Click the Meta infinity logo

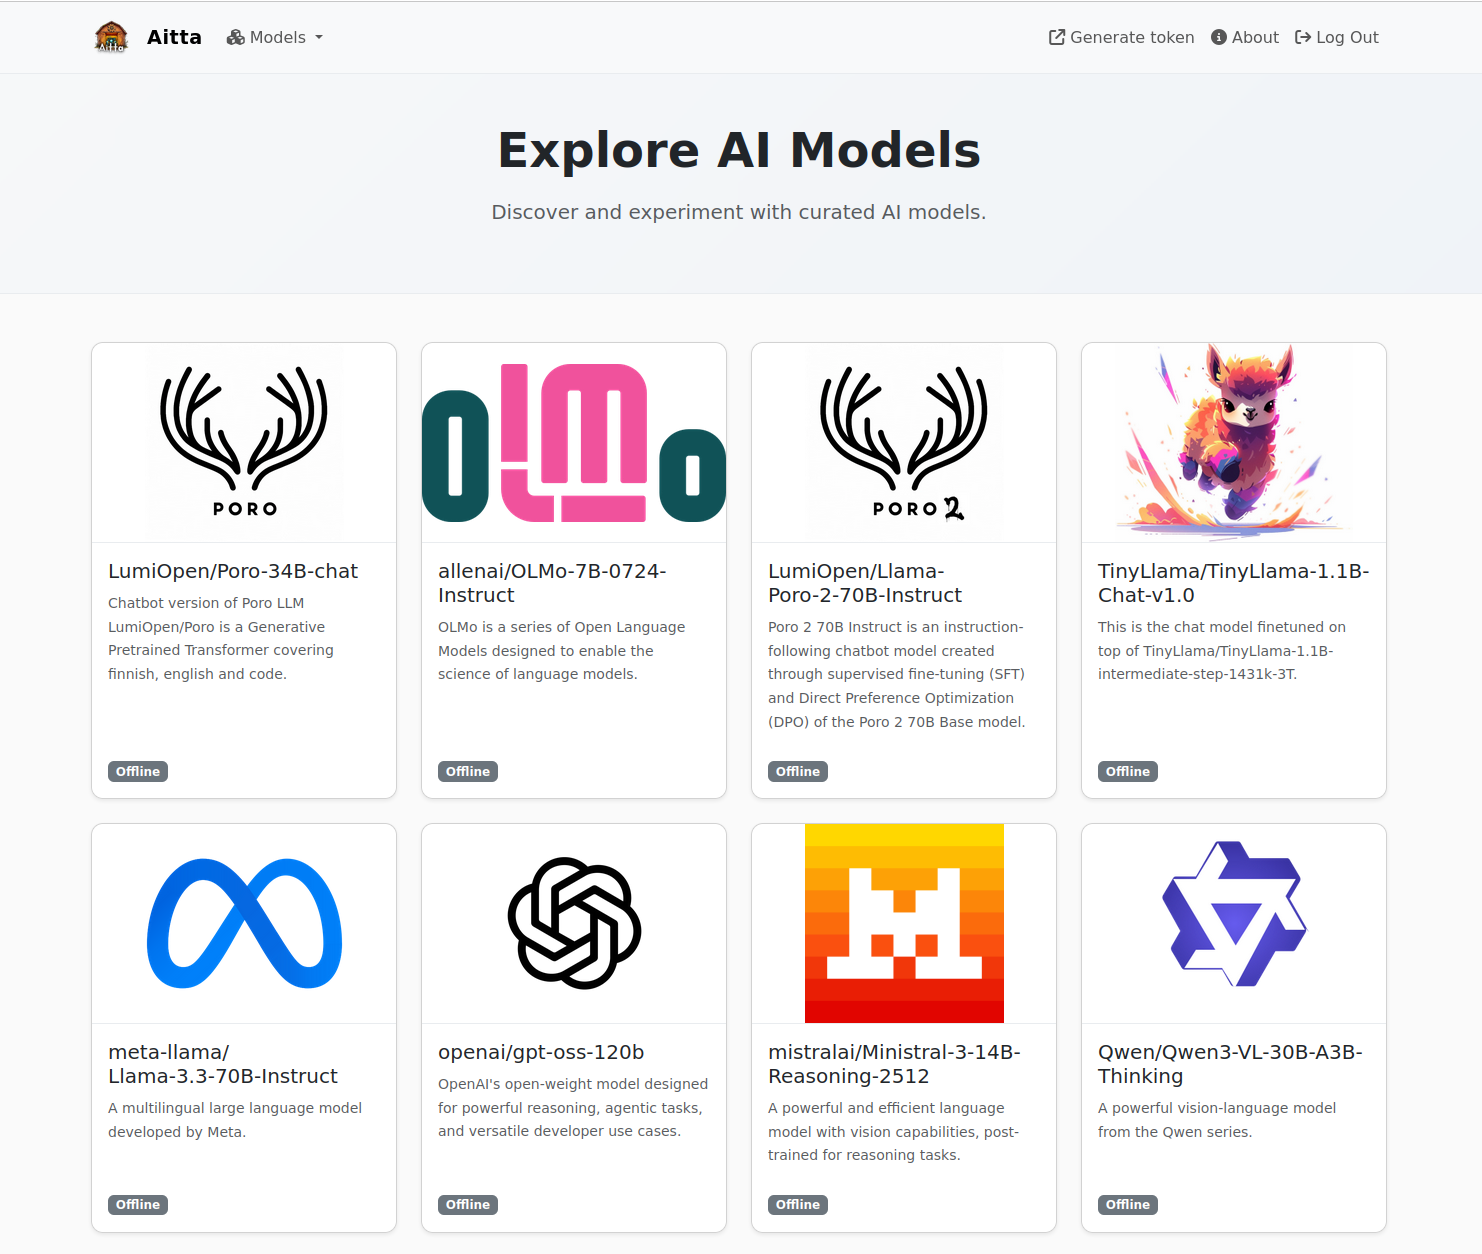click(x=244, y=923)
